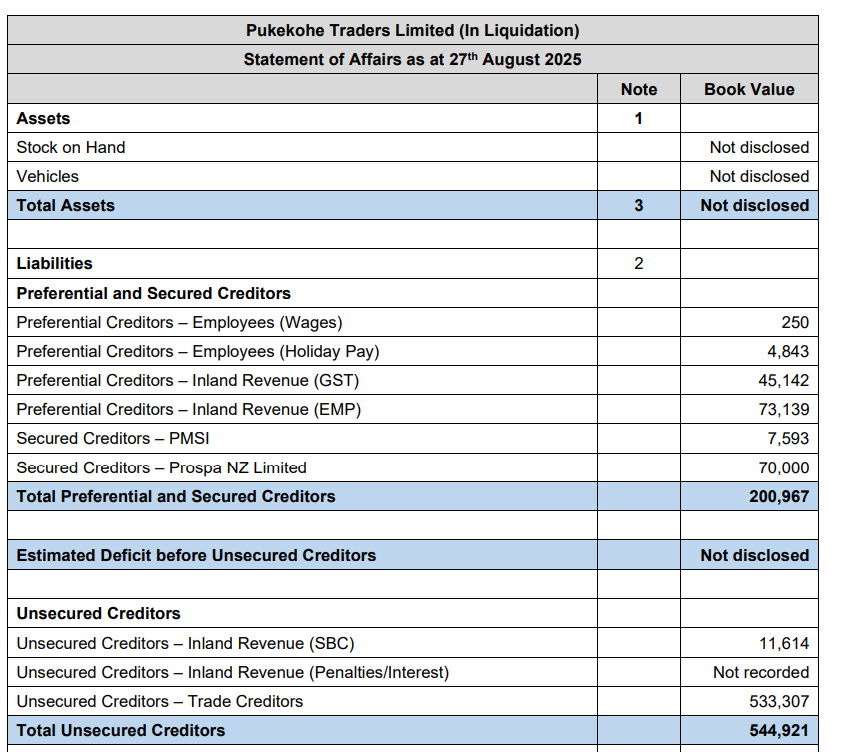This screenshot has height=752, width=845.
Task: Select the Book Value column header
Action: click(749, 89)
